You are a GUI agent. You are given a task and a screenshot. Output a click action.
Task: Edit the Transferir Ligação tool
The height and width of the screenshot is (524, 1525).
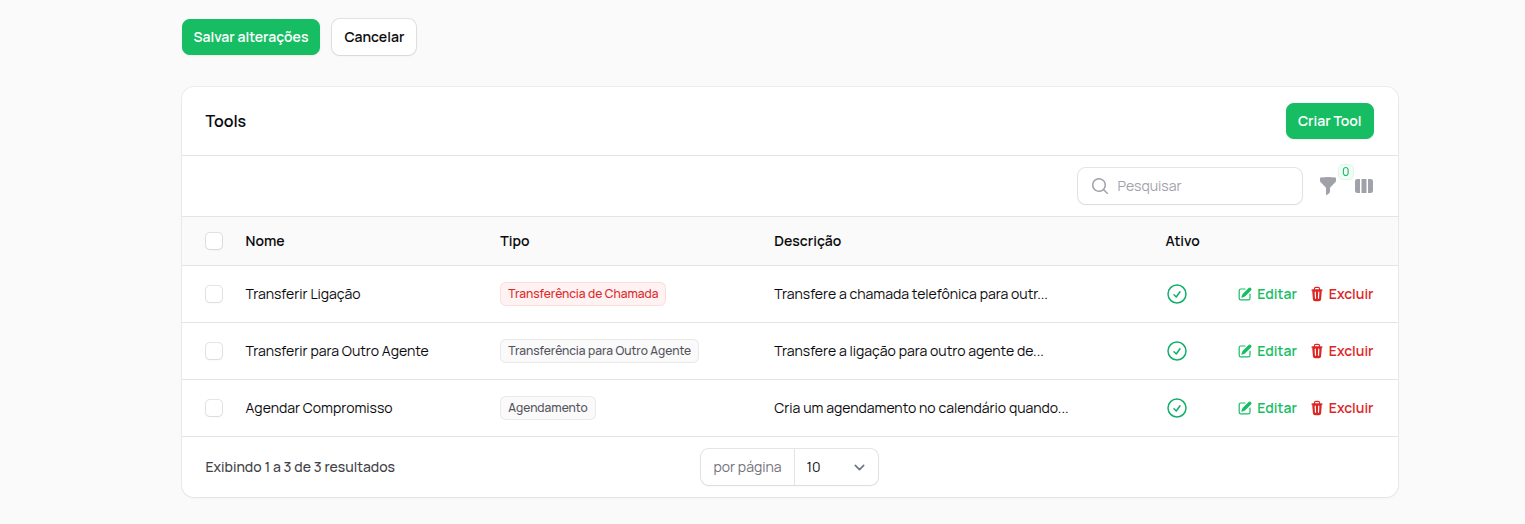[x=1267, y=294]
